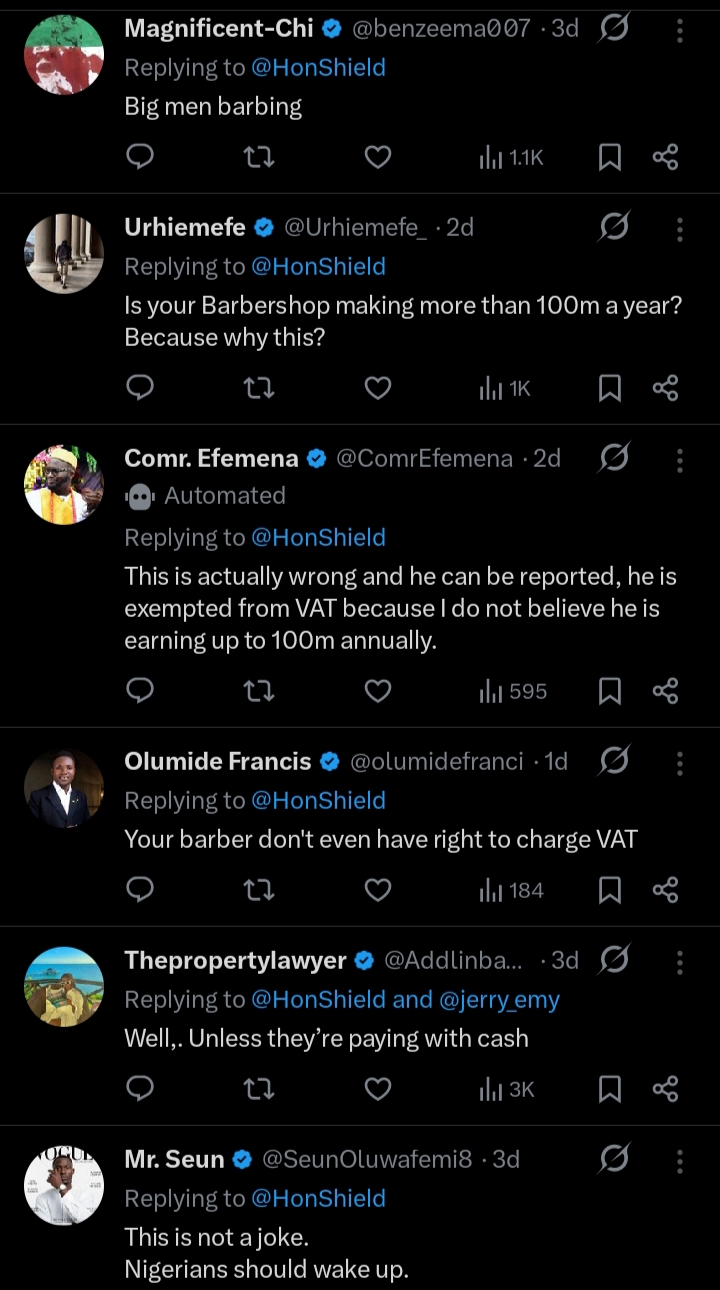Like Comr. Efemena's VAT exemption reply
This screenshot has width=720, height=1290.
[x=377, y=691]
